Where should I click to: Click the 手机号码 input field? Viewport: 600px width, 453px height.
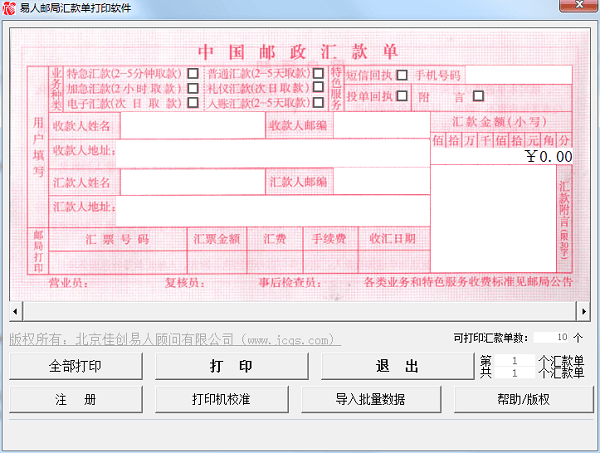518,75
